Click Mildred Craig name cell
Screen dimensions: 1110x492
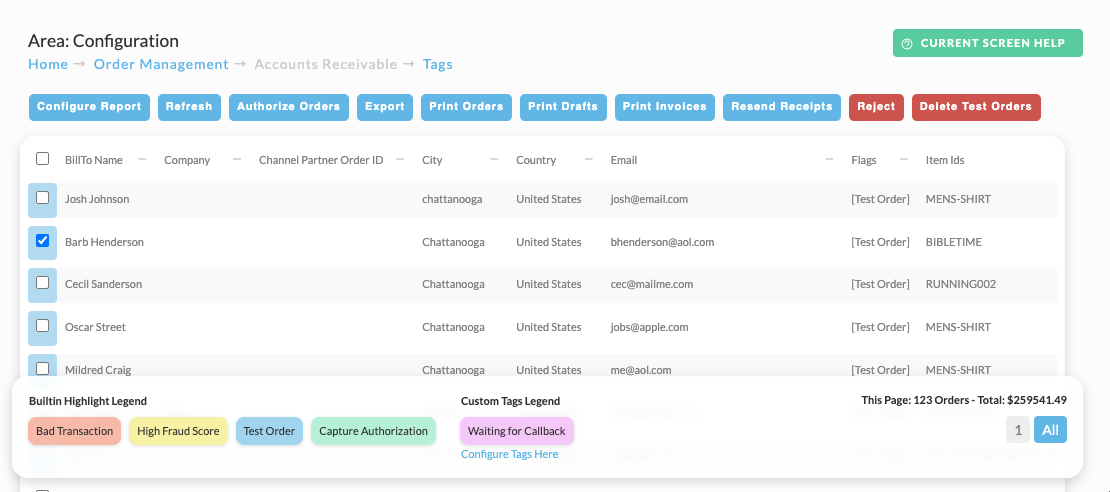click(98, 370)
